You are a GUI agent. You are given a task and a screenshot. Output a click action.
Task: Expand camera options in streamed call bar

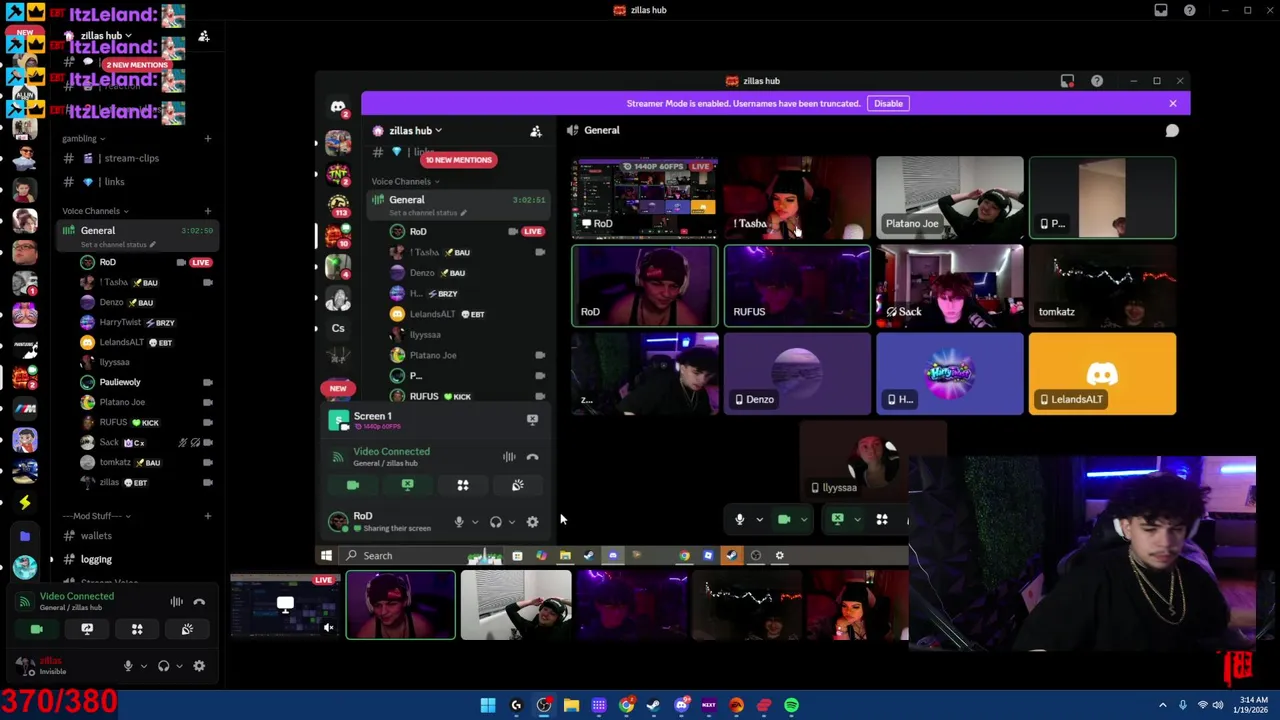click(803, 520)
